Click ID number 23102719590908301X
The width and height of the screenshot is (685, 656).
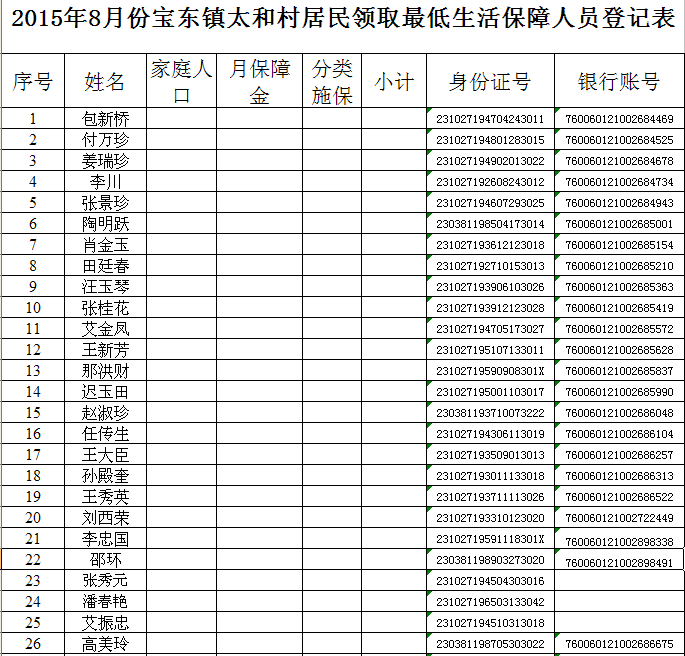point(490,371)
